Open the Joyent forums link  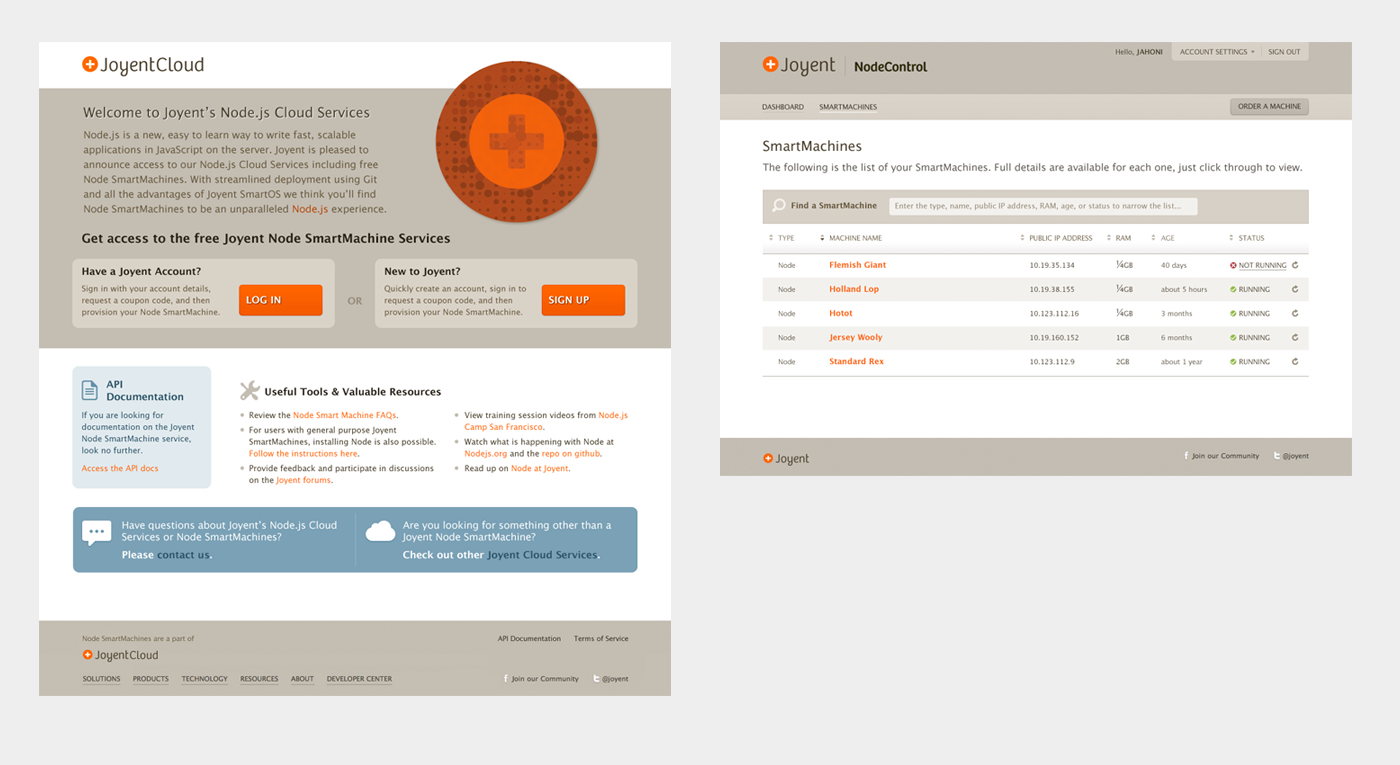(x=303, y=480)
